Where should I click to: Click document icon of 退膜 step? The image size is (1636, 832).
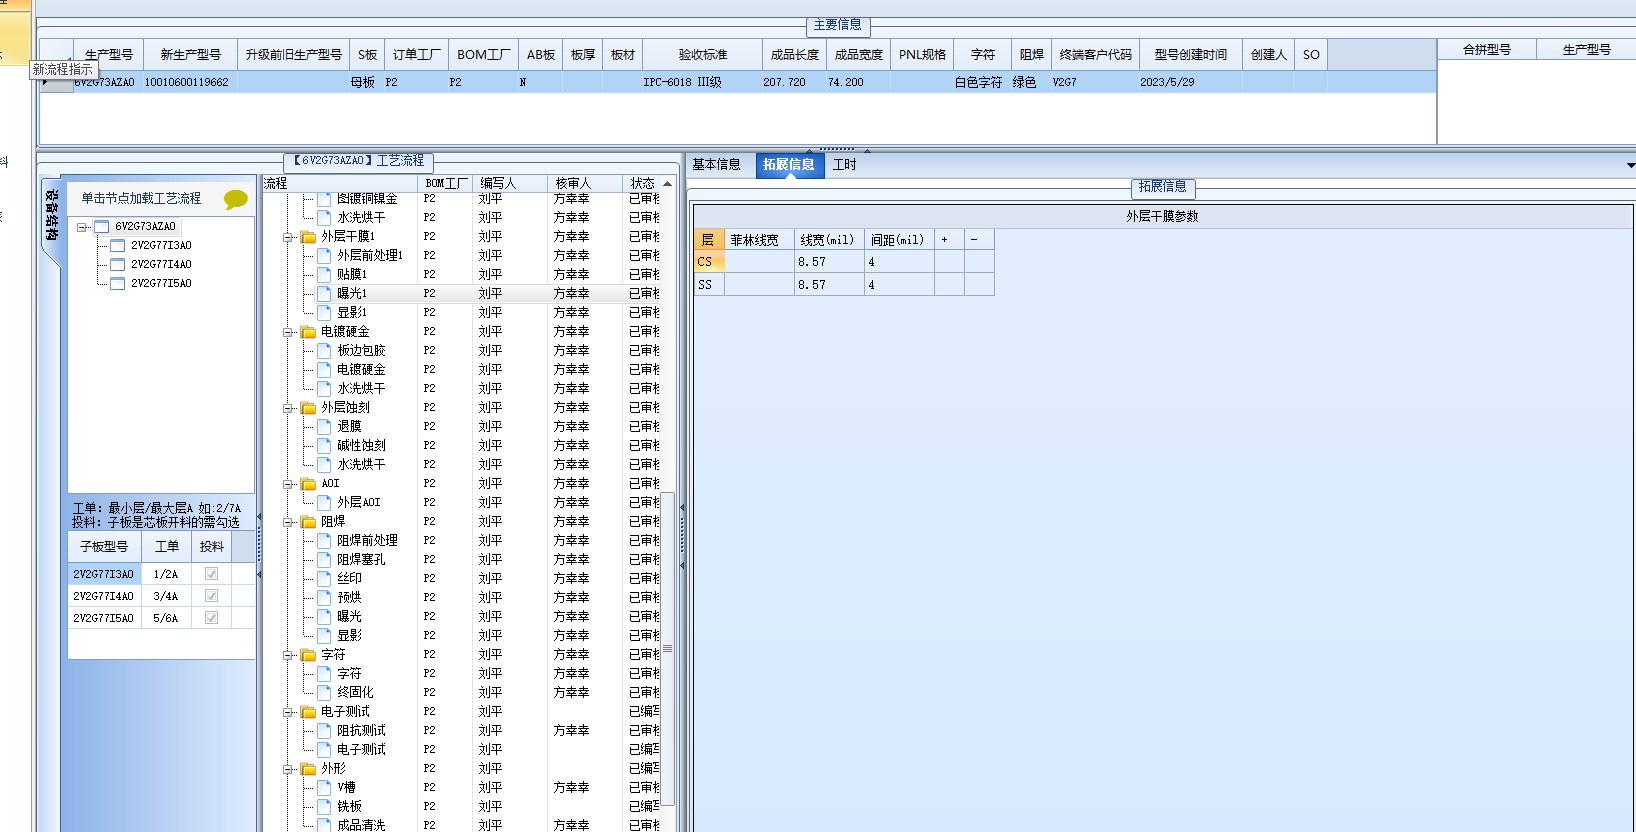coord(324,426)
